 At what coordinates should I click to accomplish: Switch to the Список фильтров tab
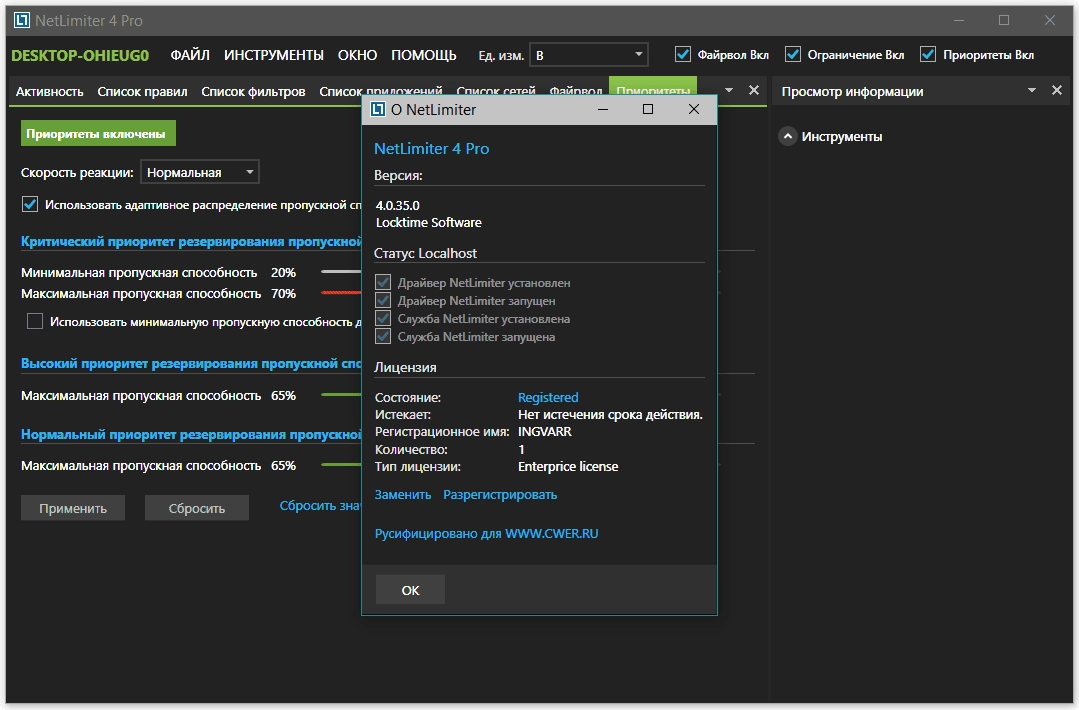pos(253,92)
